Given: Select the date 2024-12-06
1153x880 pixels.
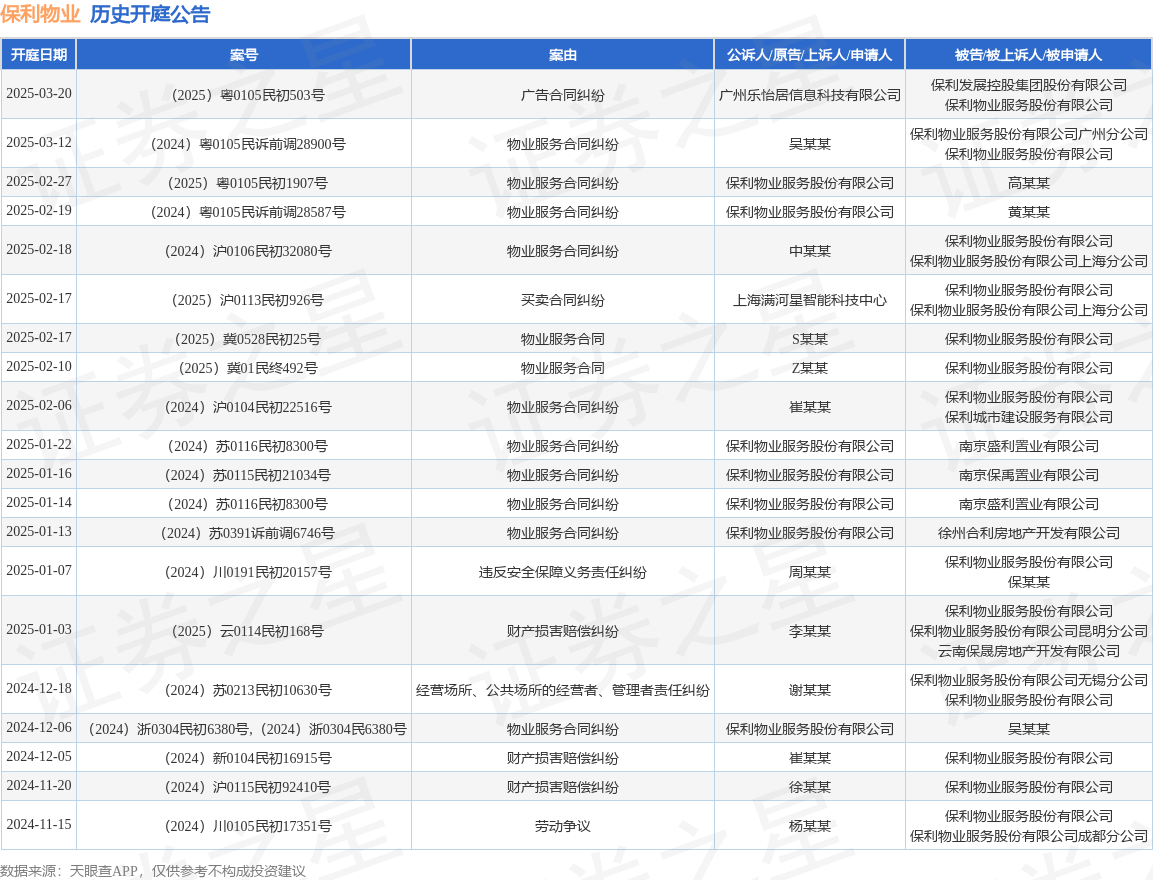Looking at the screenshot, I should coord(39,727).
